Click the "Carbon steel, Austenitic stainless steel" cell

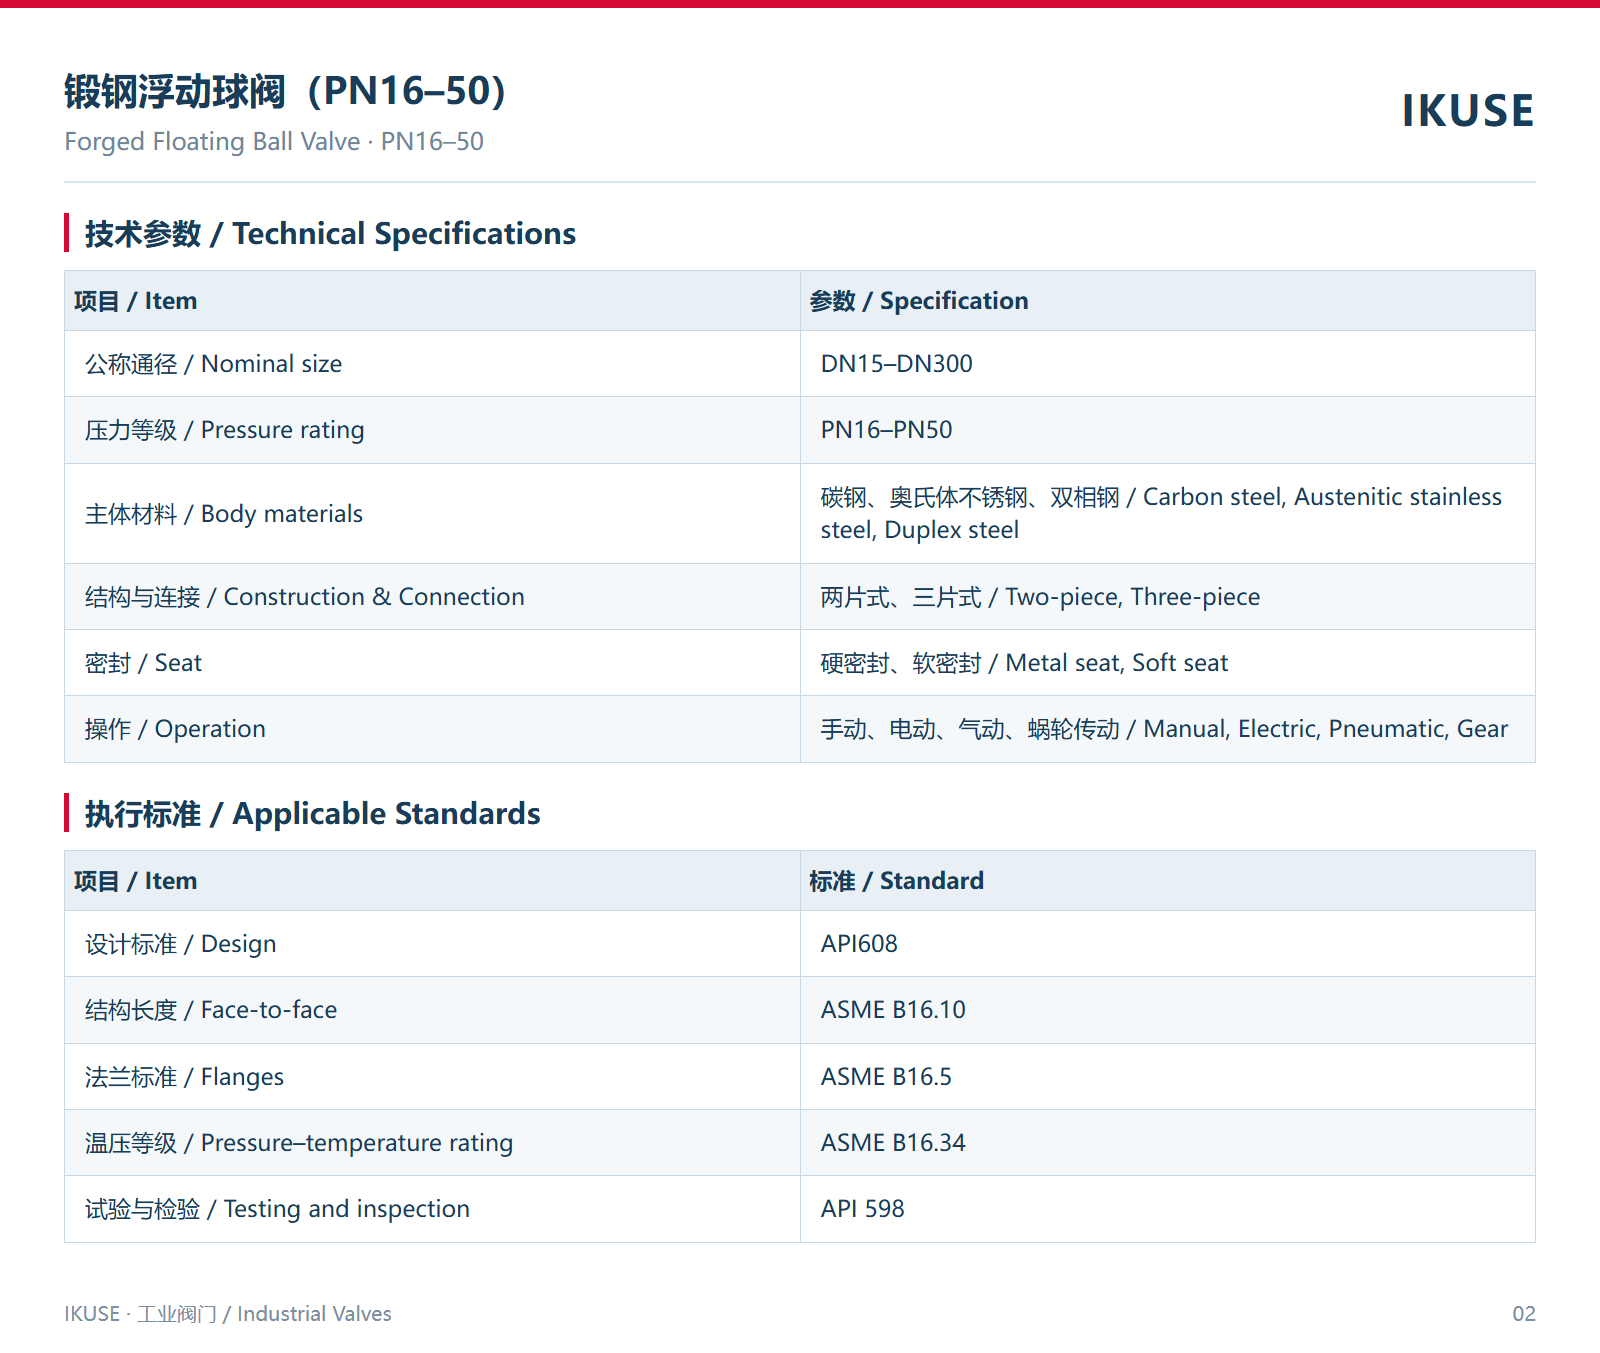(x=1168, y=514)
